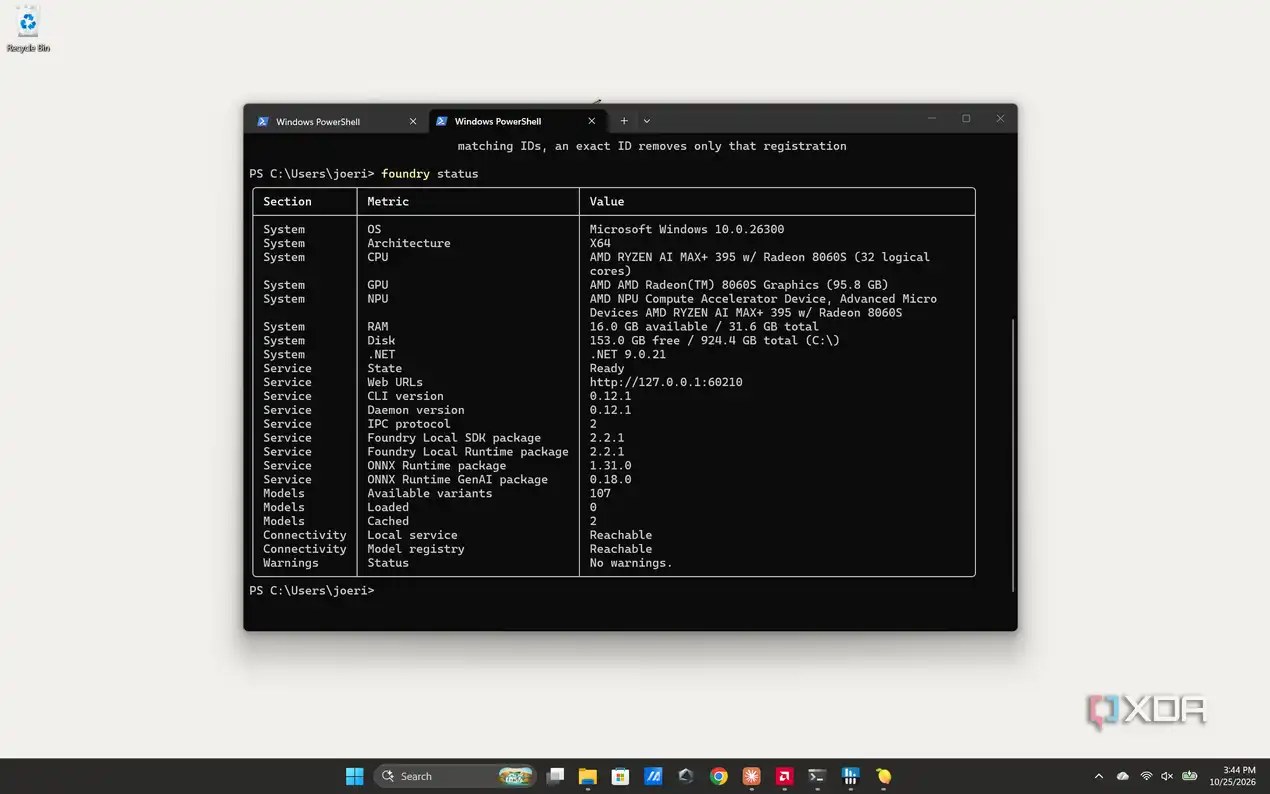
Task: Click '1.31.0' ONNX Runtime package value
Action: (610, 466)
